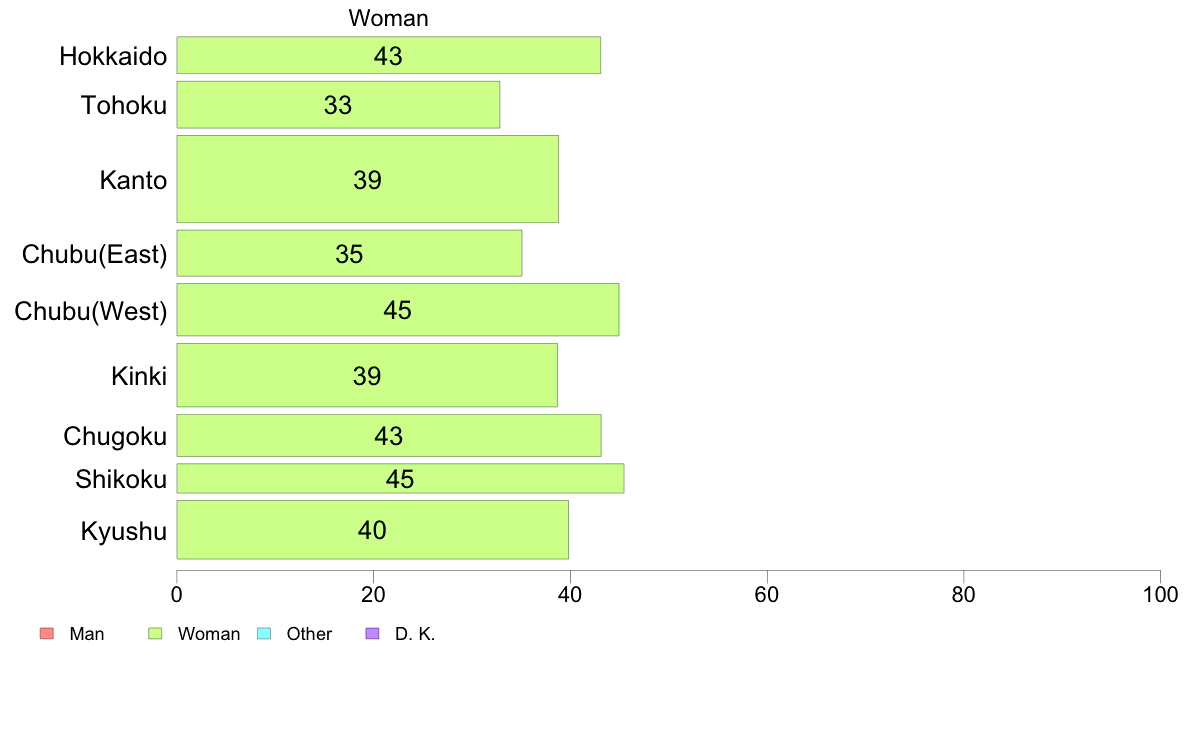Click the Kyushu axis label
This screenshot has height=736, width=1188.
click(123, 531)
